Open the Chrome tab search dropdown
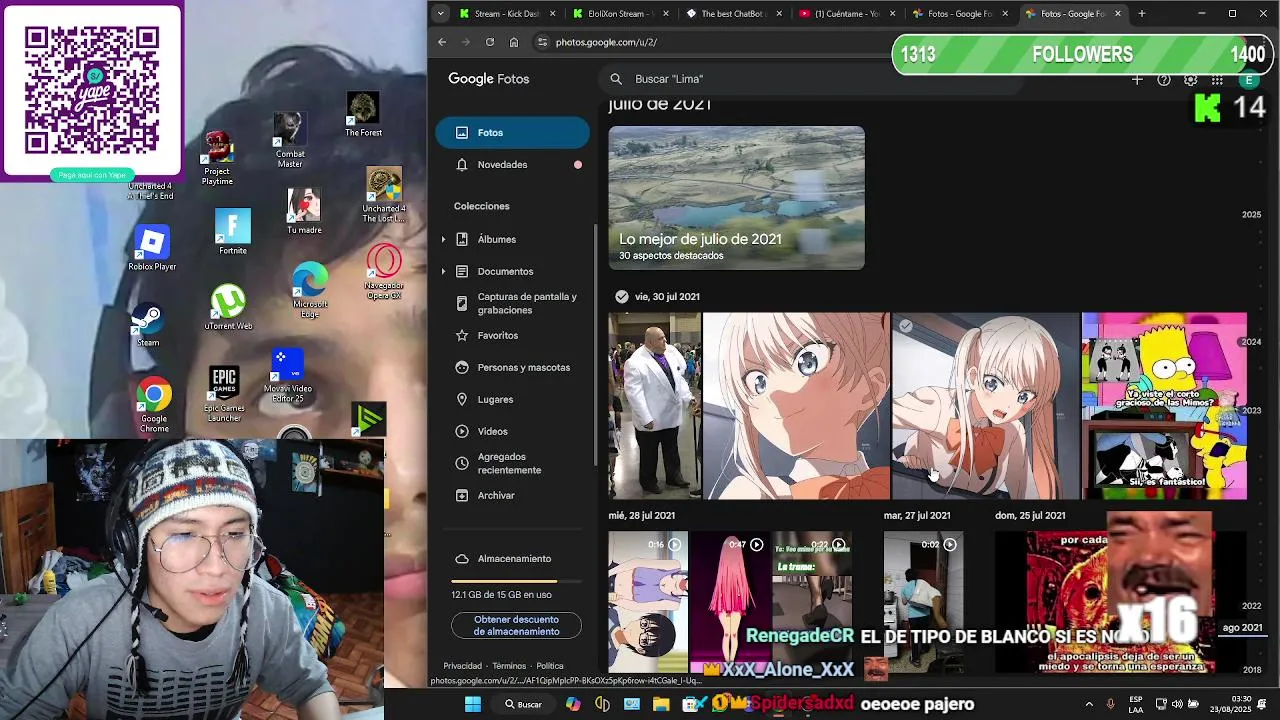This screenshot has height=720, width=1280. (x=441, y=14)
